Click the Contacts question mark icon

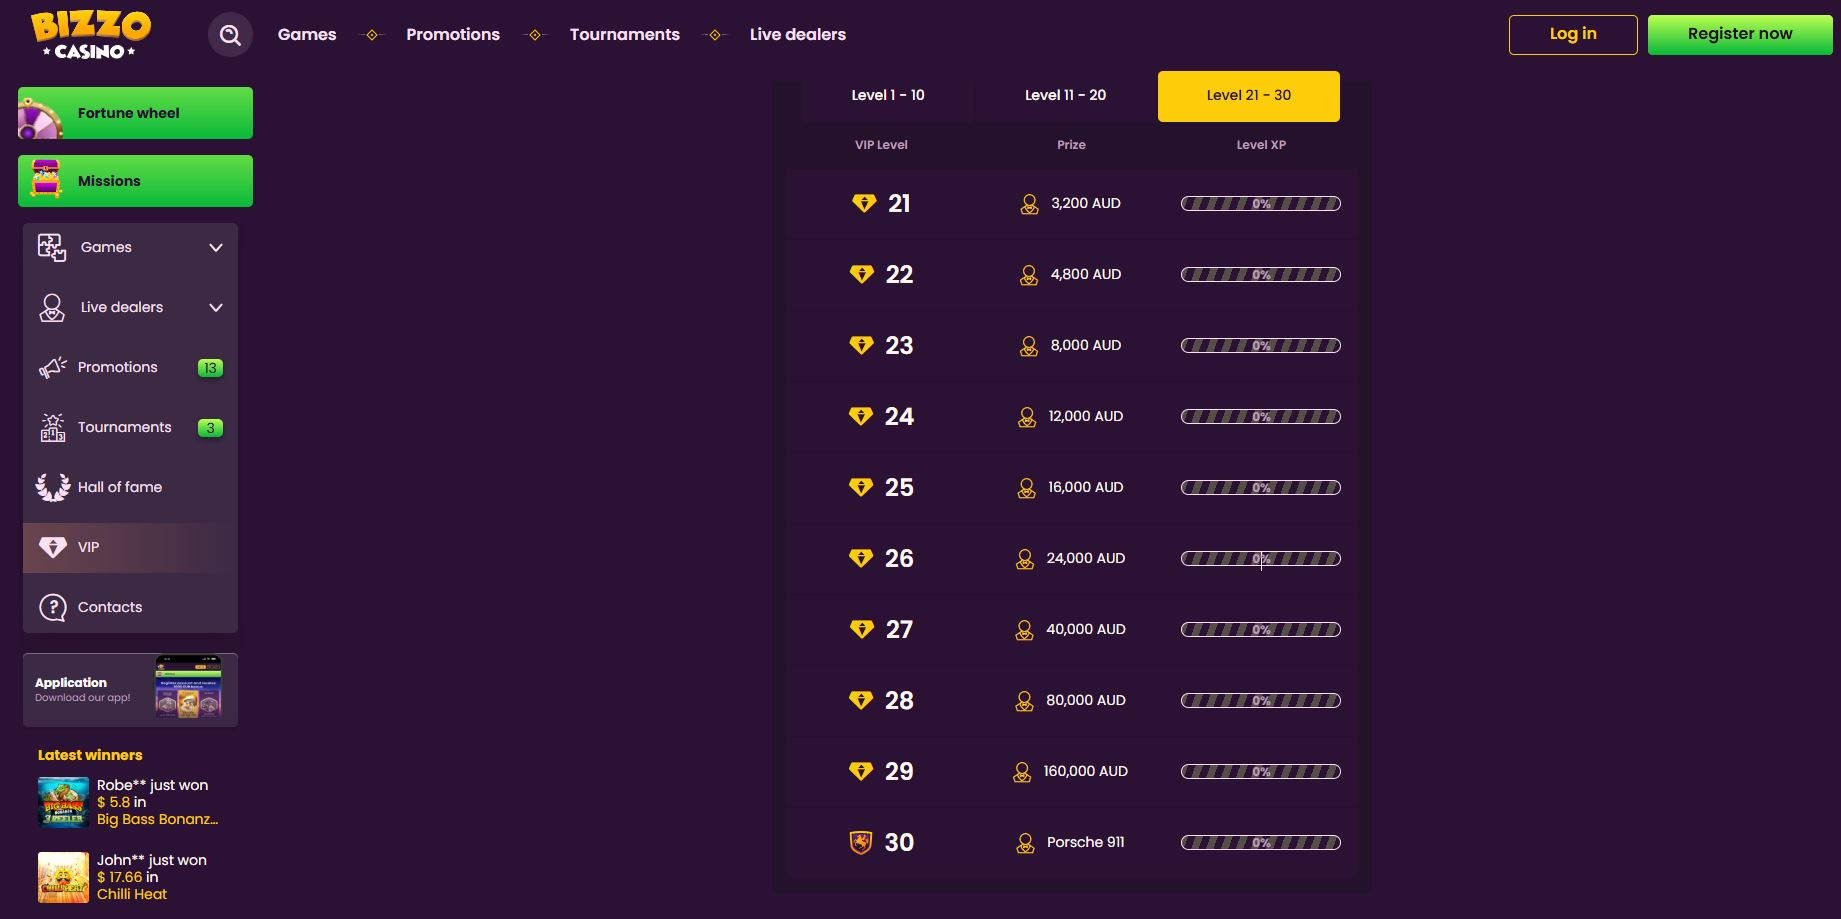coord(53,607)
